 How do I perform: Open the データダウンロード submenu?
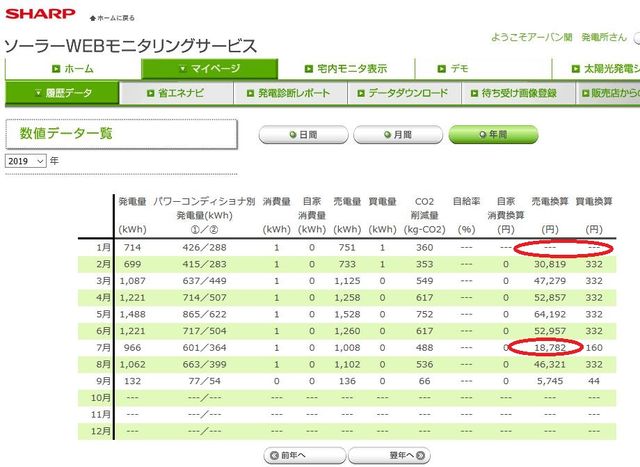pos(404,93)
